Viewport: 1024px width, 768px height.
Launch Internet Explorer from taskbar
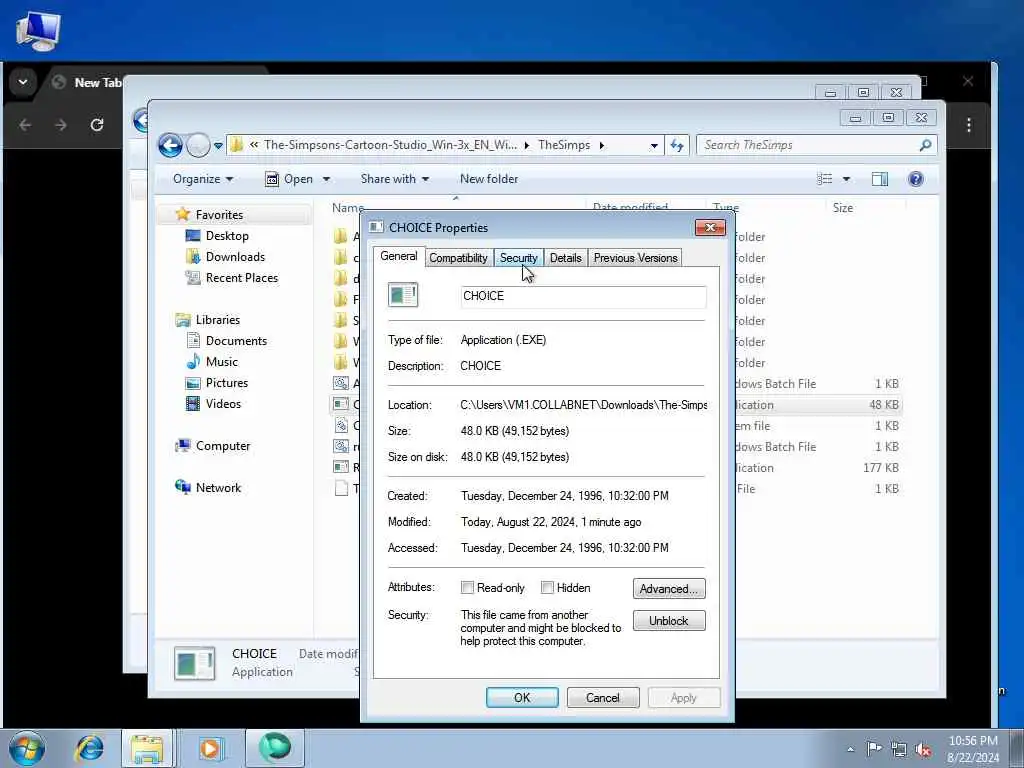[x=89, y=748]
